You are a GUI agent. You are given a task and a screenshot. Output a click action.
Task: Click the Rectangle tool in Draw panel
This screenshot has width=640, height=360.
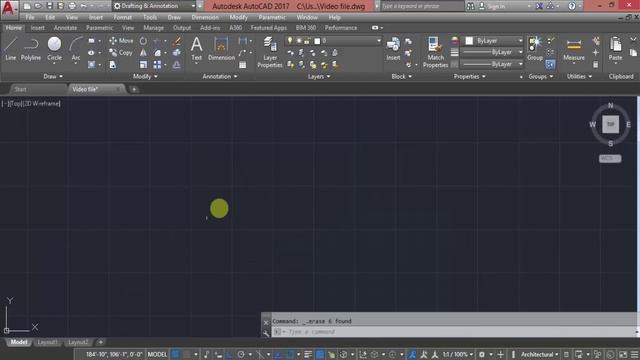tap(91, 41)
